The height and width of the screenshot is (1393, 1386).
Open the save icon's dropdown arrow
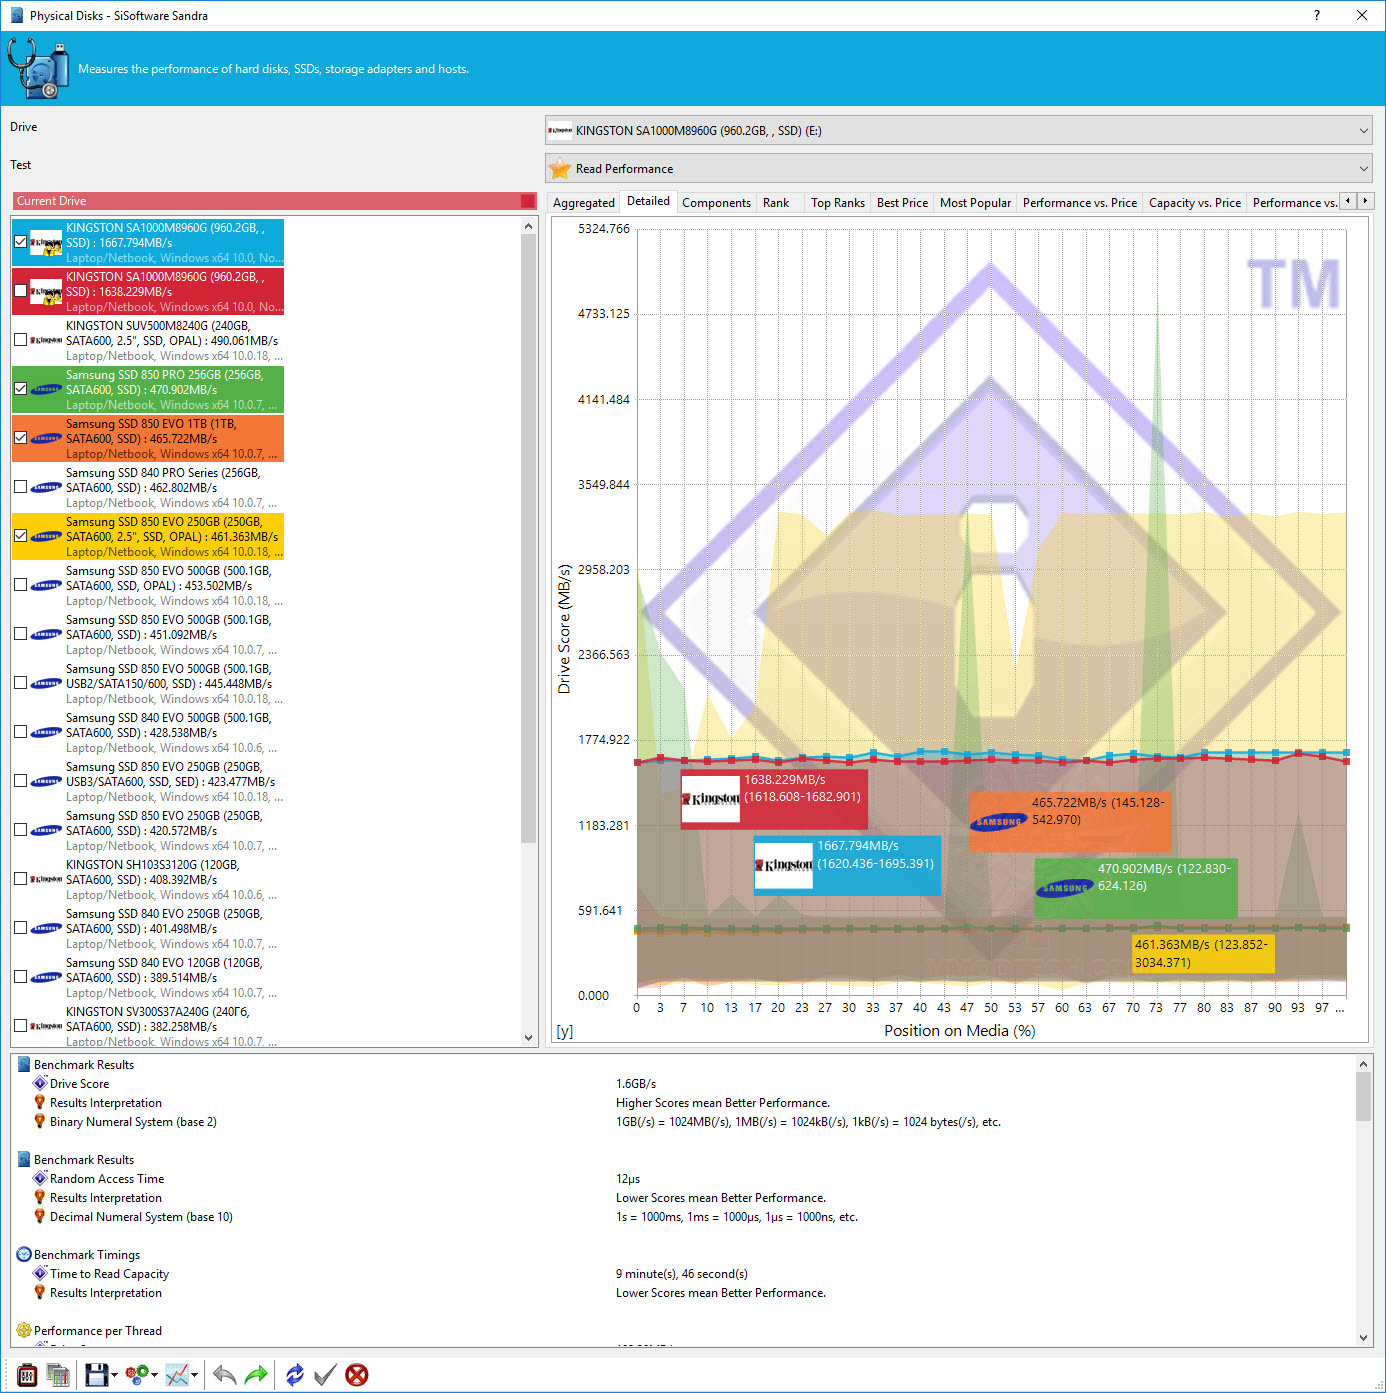[x=114, y=1376]
